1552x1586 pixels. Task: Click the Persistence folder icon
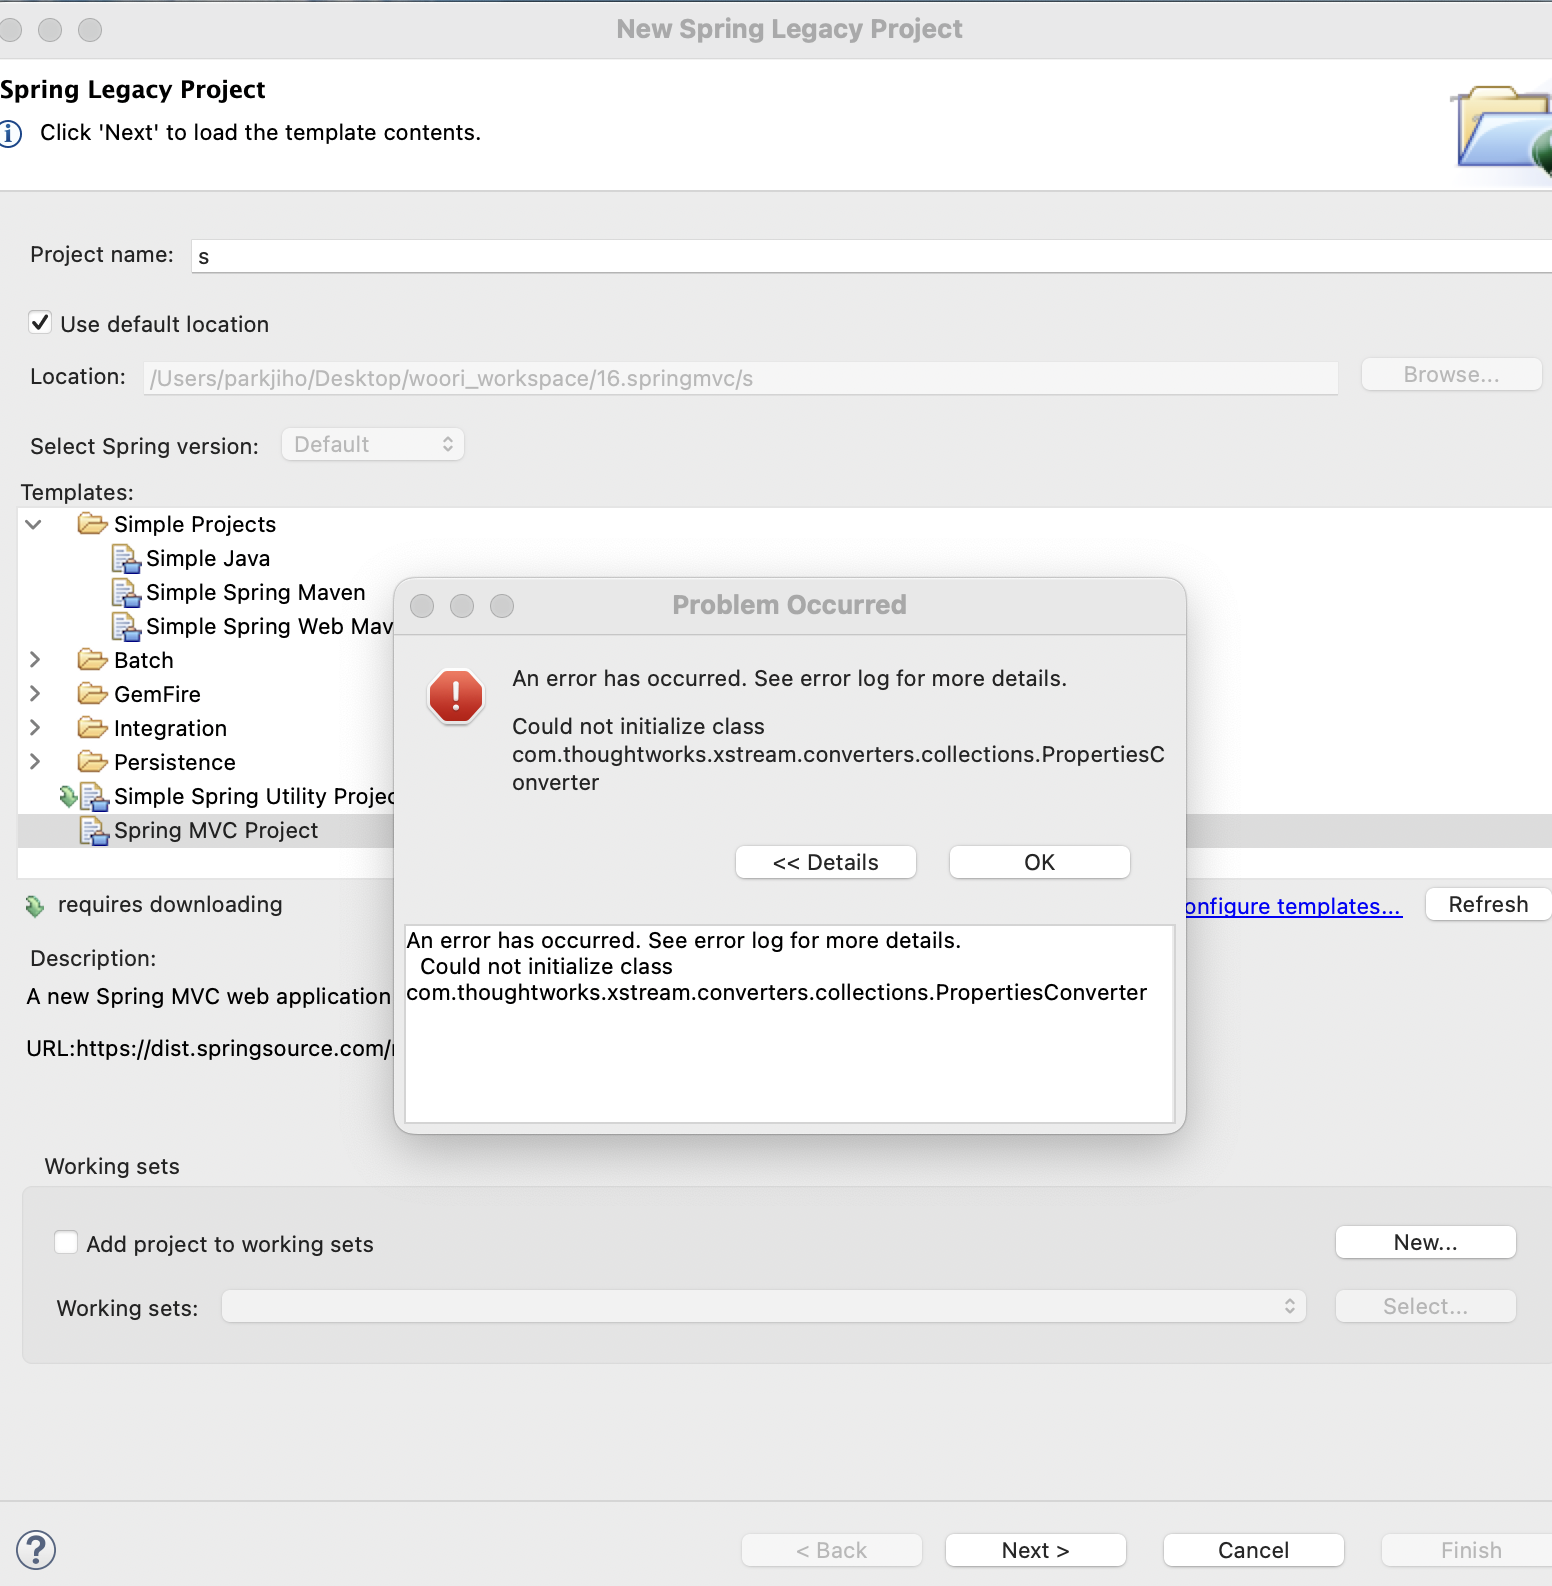[x=92, y=761]
